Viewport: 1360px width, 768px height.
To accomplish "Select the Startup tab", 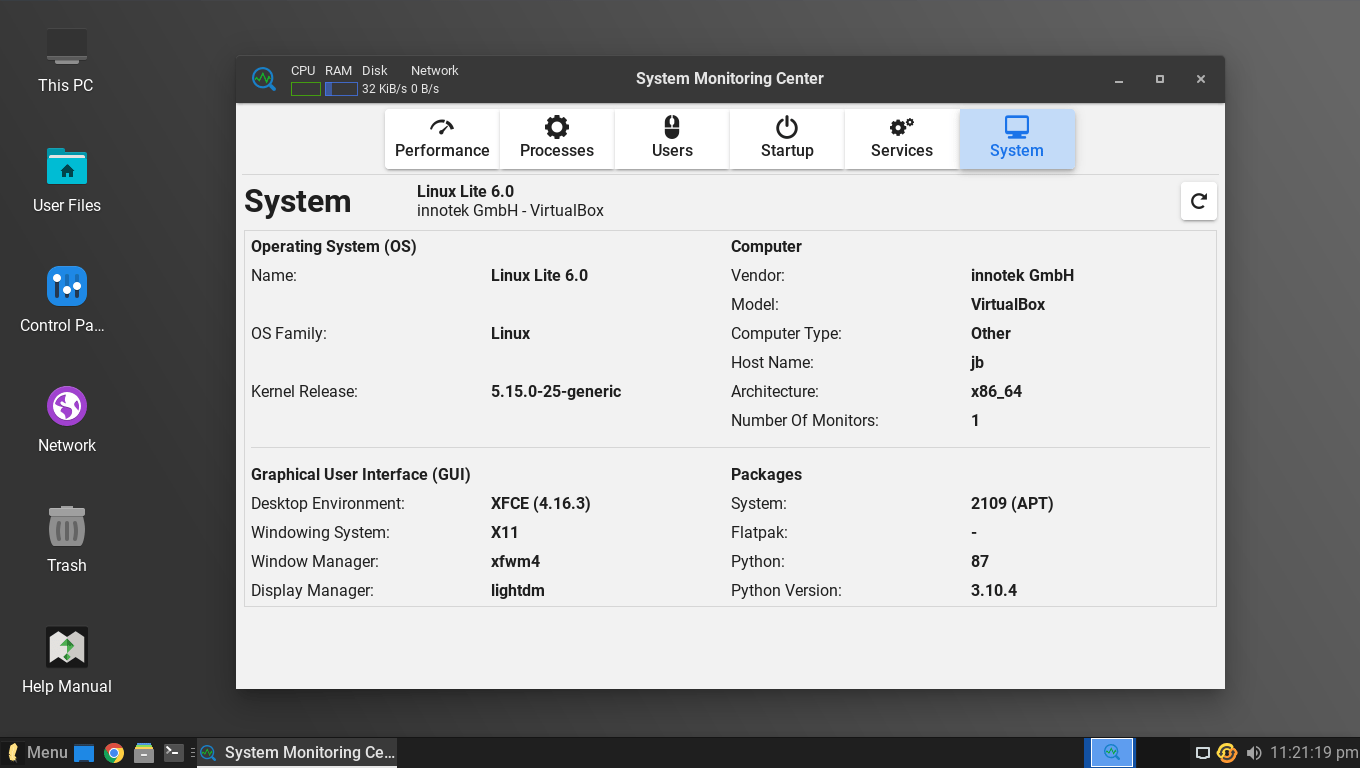I will coord(787,139).
